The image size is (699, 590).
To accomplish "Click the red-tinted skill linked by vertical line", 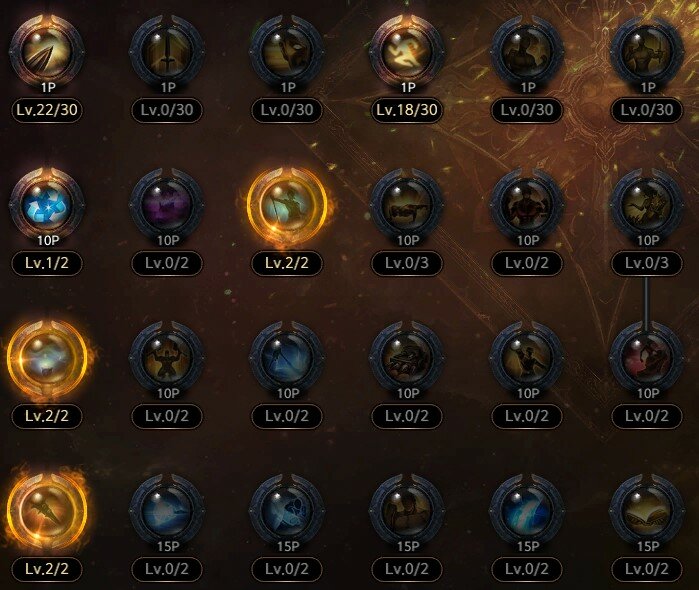I will (x=647, y=358).
